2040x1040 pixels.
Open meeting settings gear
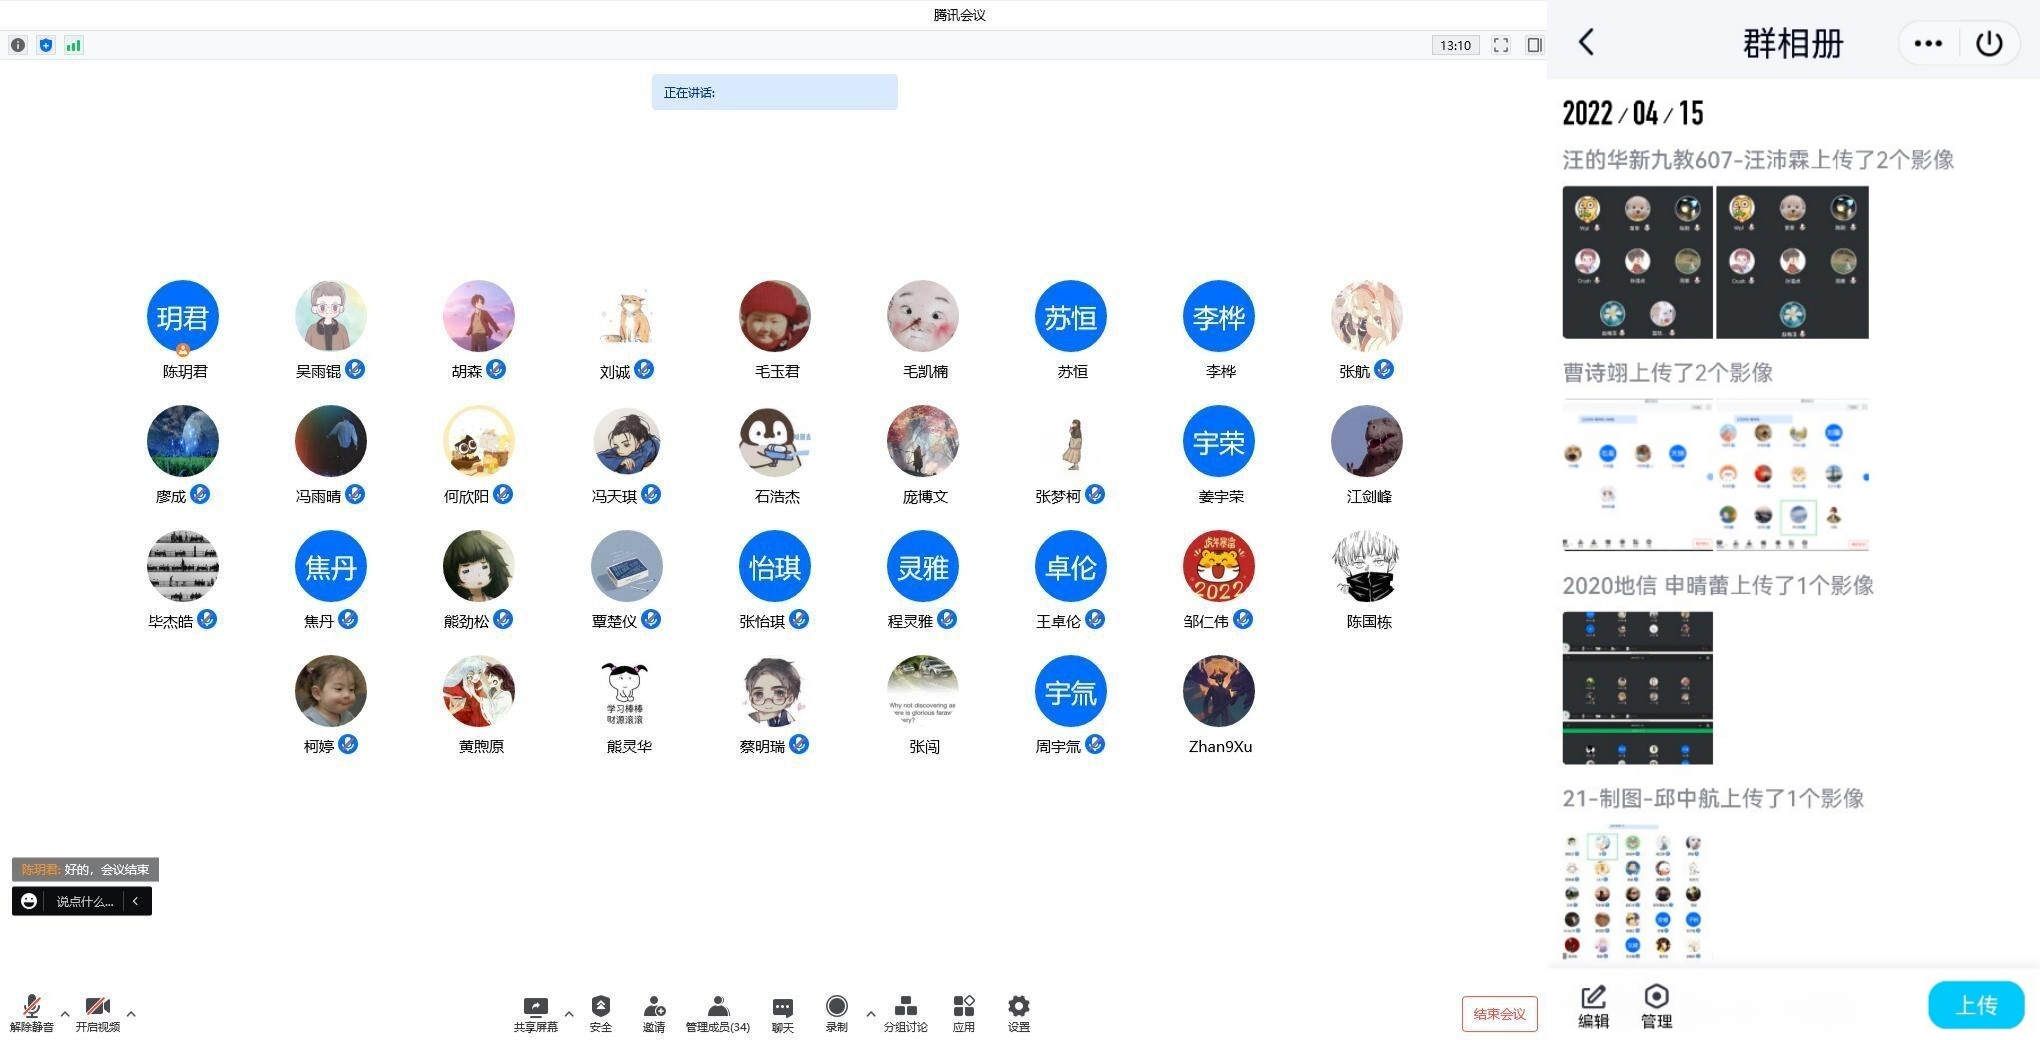pyautogui.click(x=1018, y=1012)
